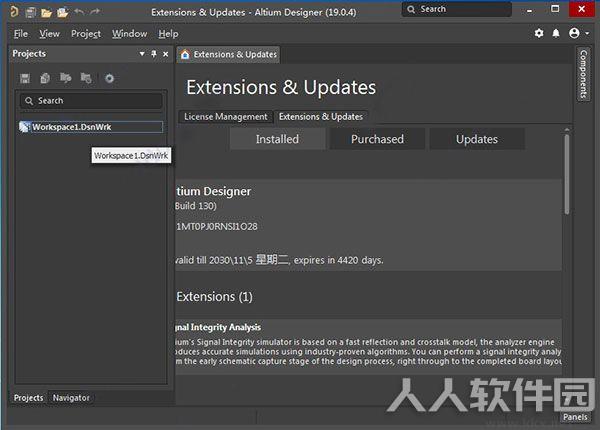Switch to Navigator bottom tab

[71, 398]
